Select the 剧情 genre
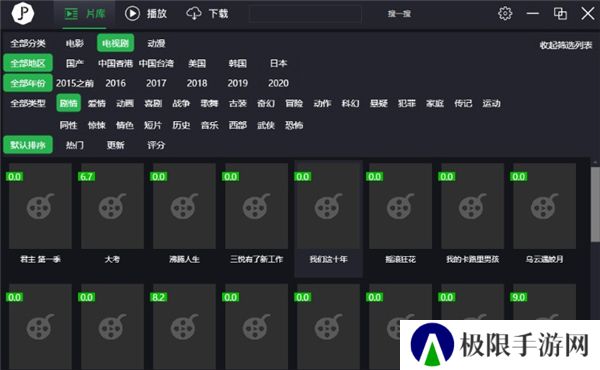 click(x=68, y=103)
